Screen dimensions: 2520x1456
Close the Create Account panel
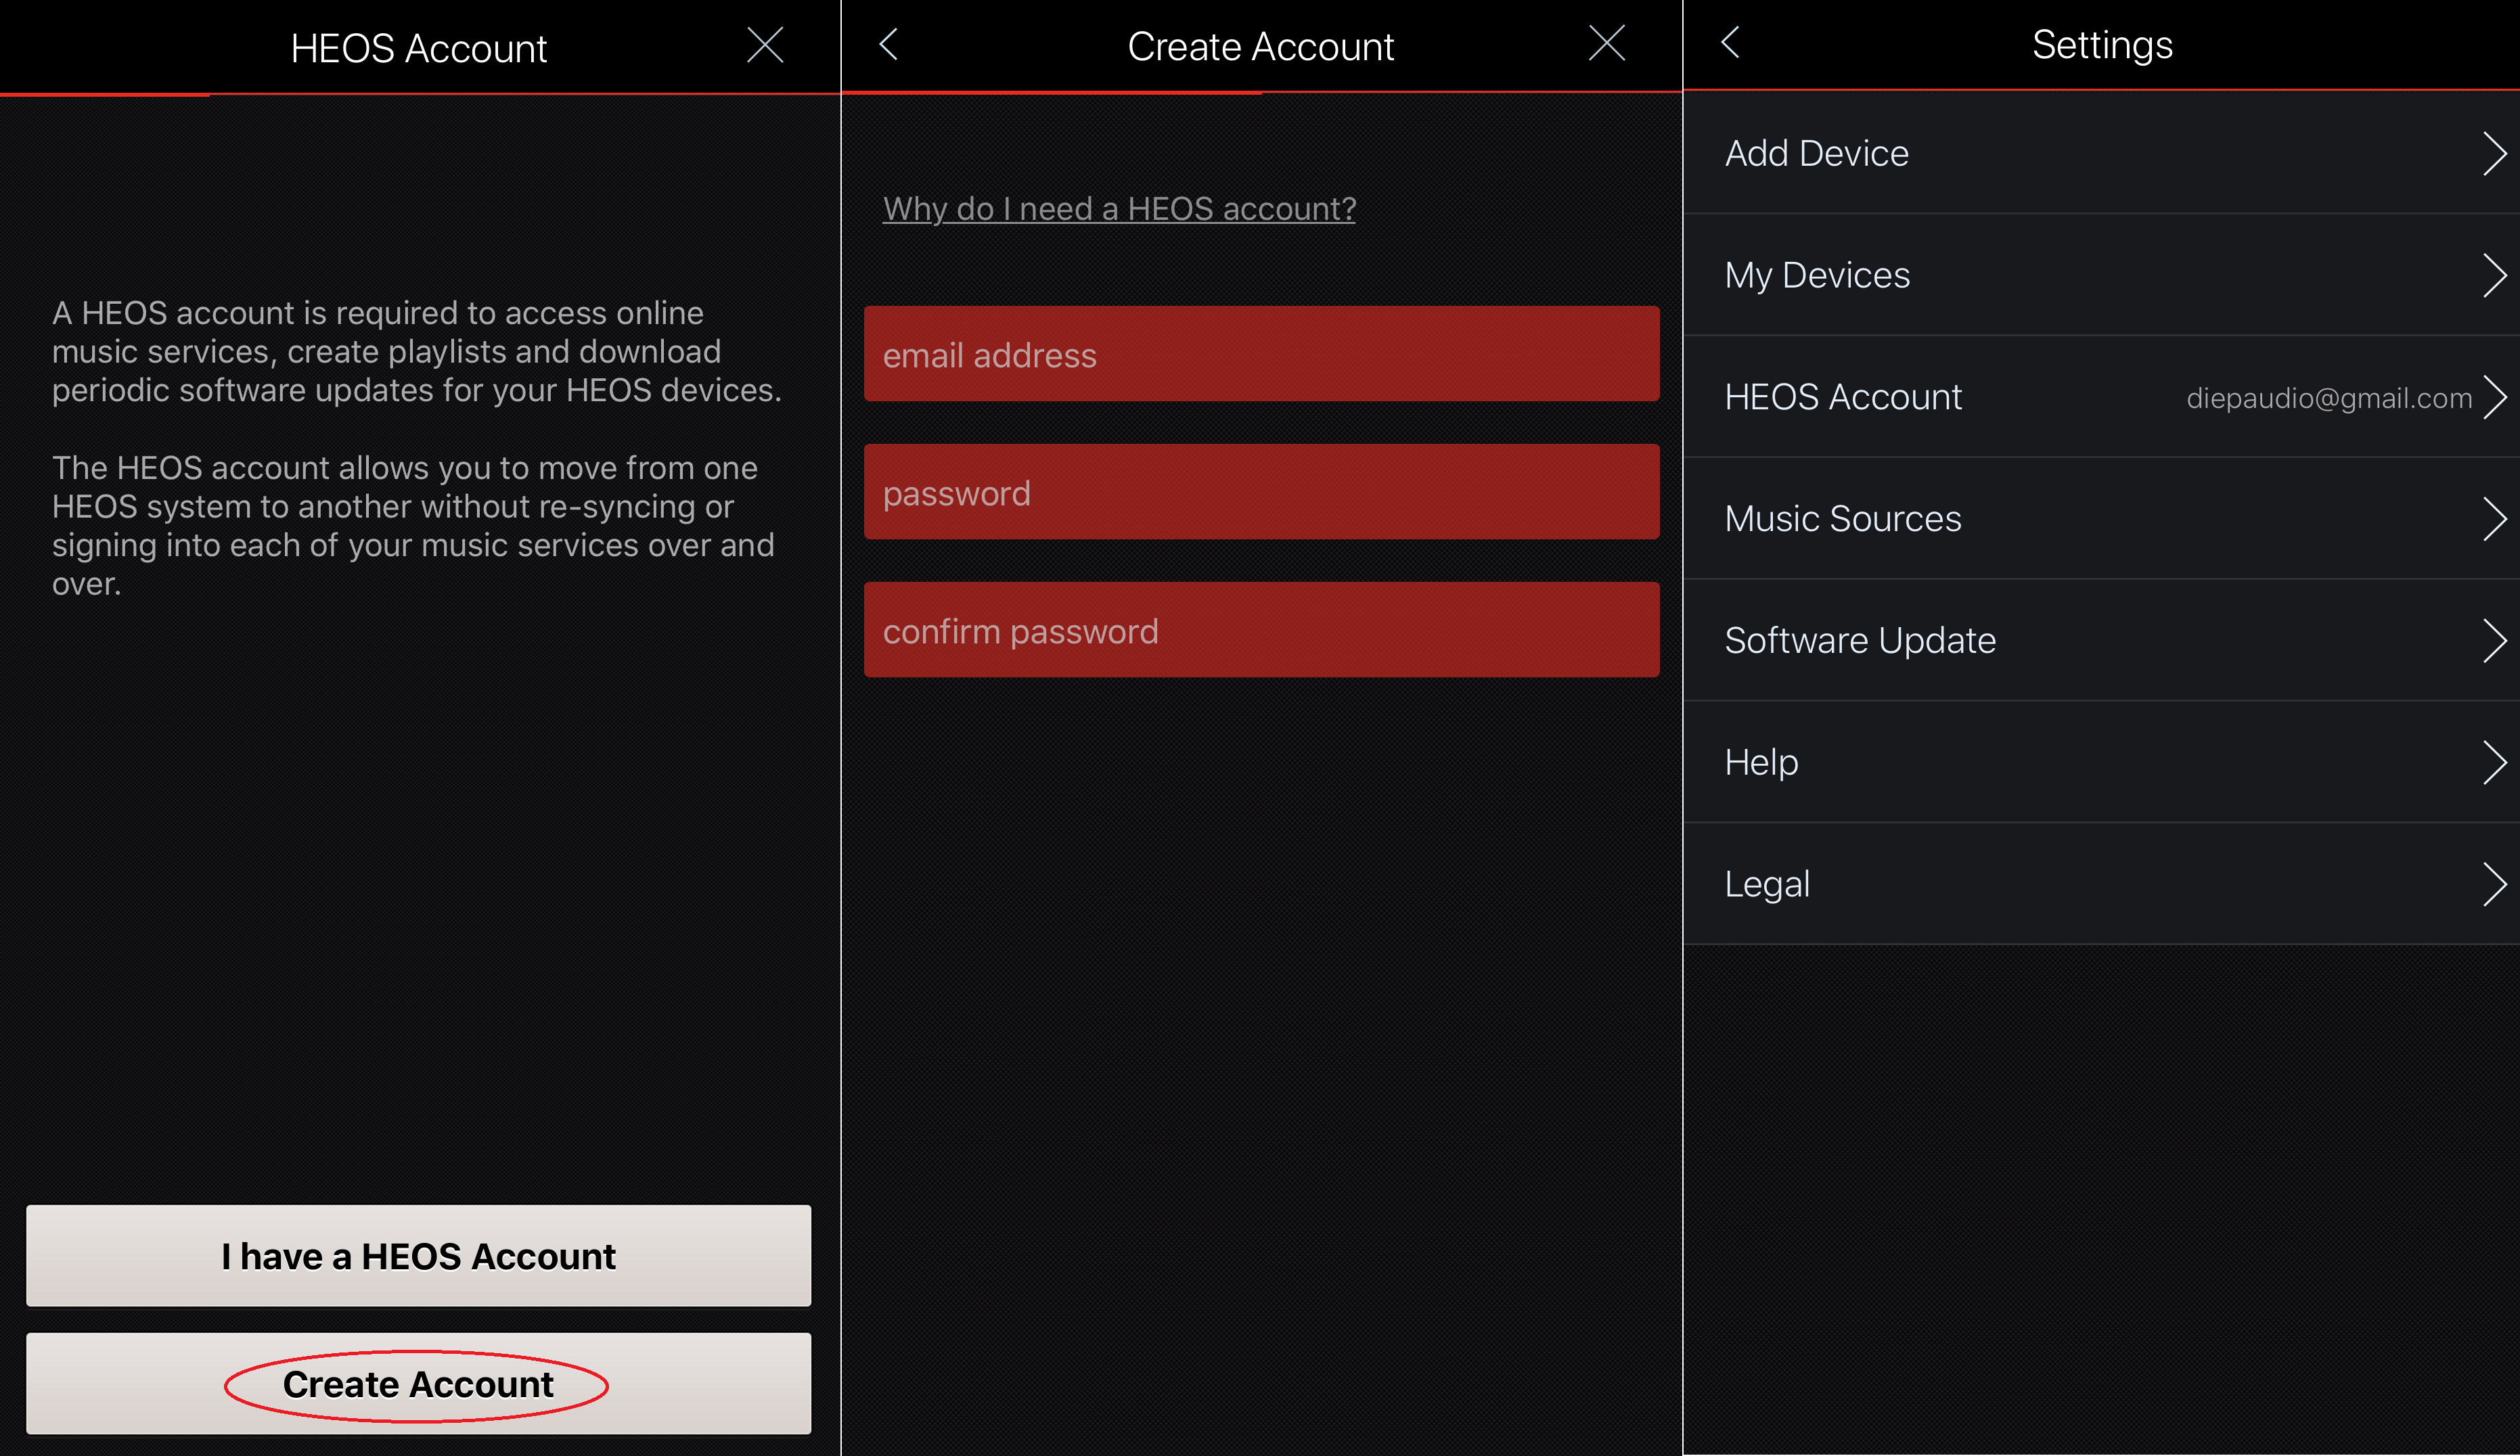[x=1610, y=47]
